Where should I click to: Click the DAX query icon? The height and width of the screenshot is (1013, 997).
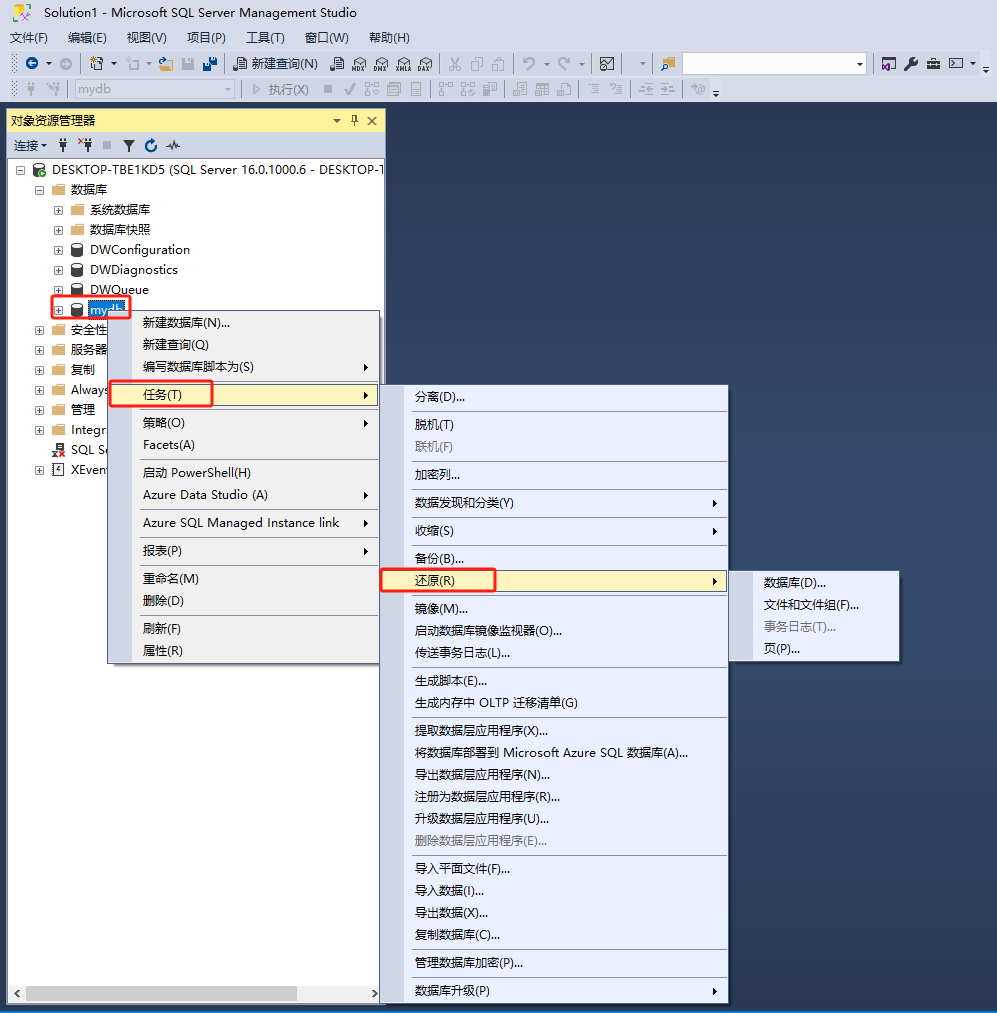425,63
